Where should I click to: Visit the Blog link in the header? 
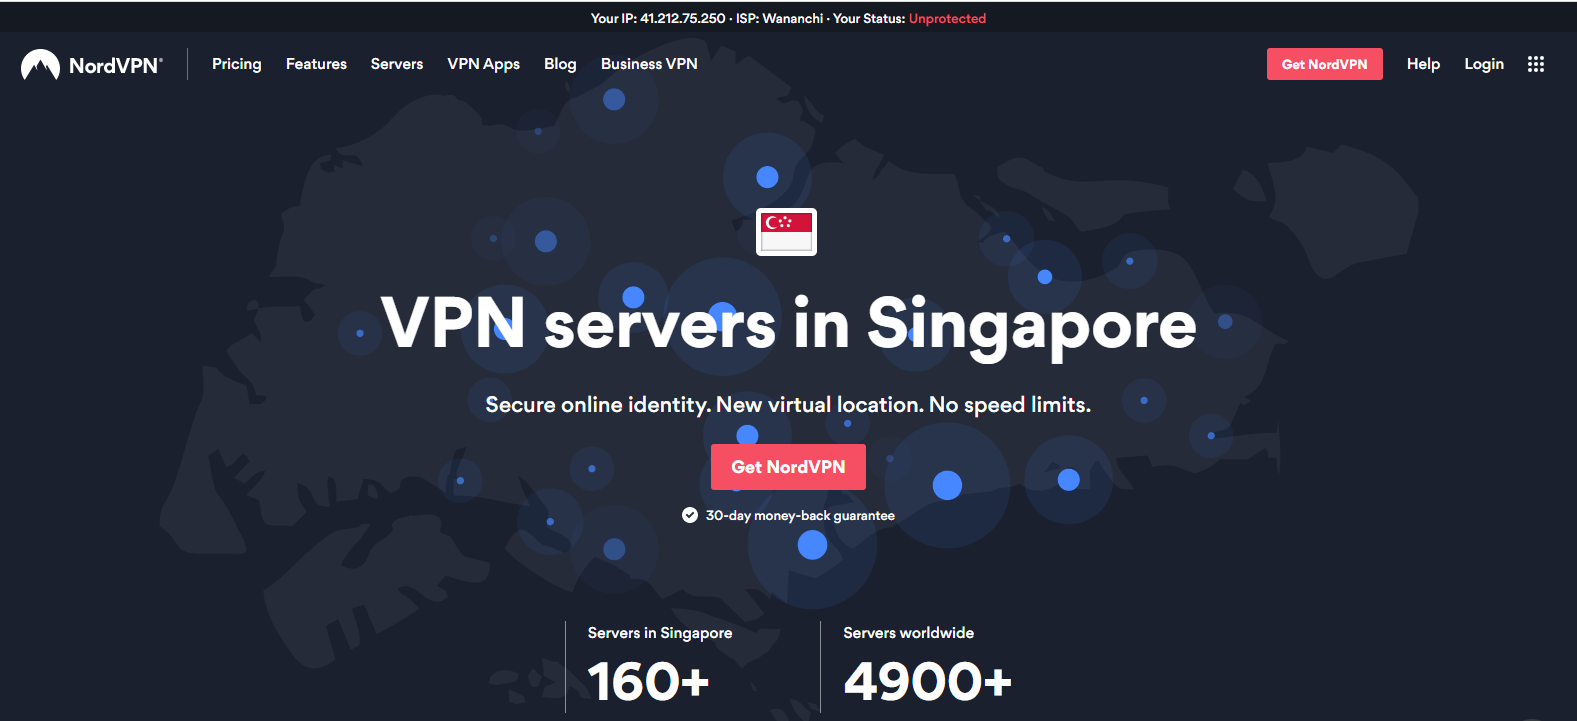click(560, 64)
